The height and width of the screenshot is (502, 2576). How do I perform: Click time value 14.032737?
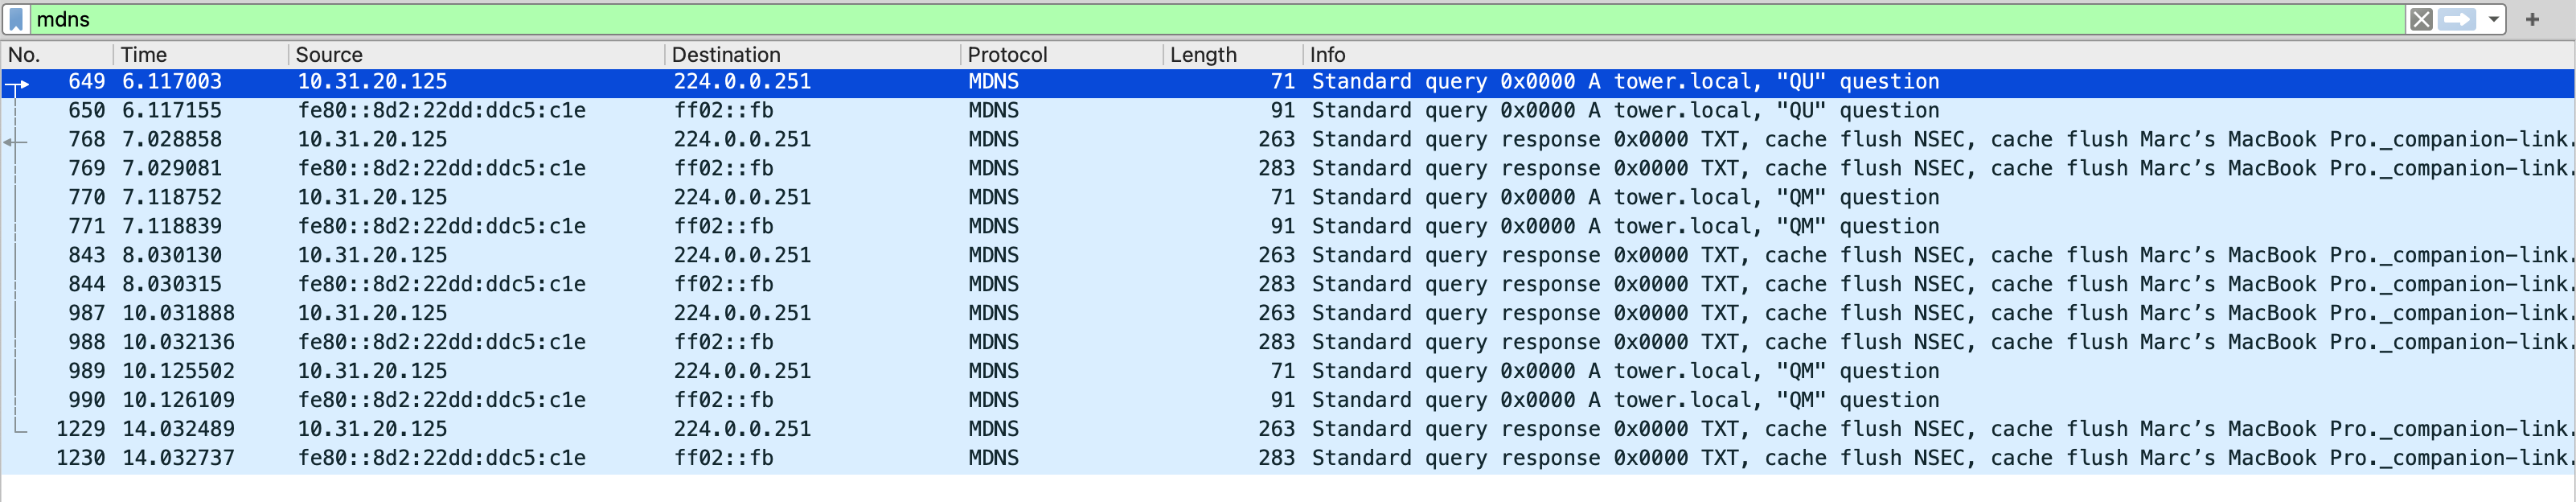pos(178,459)
